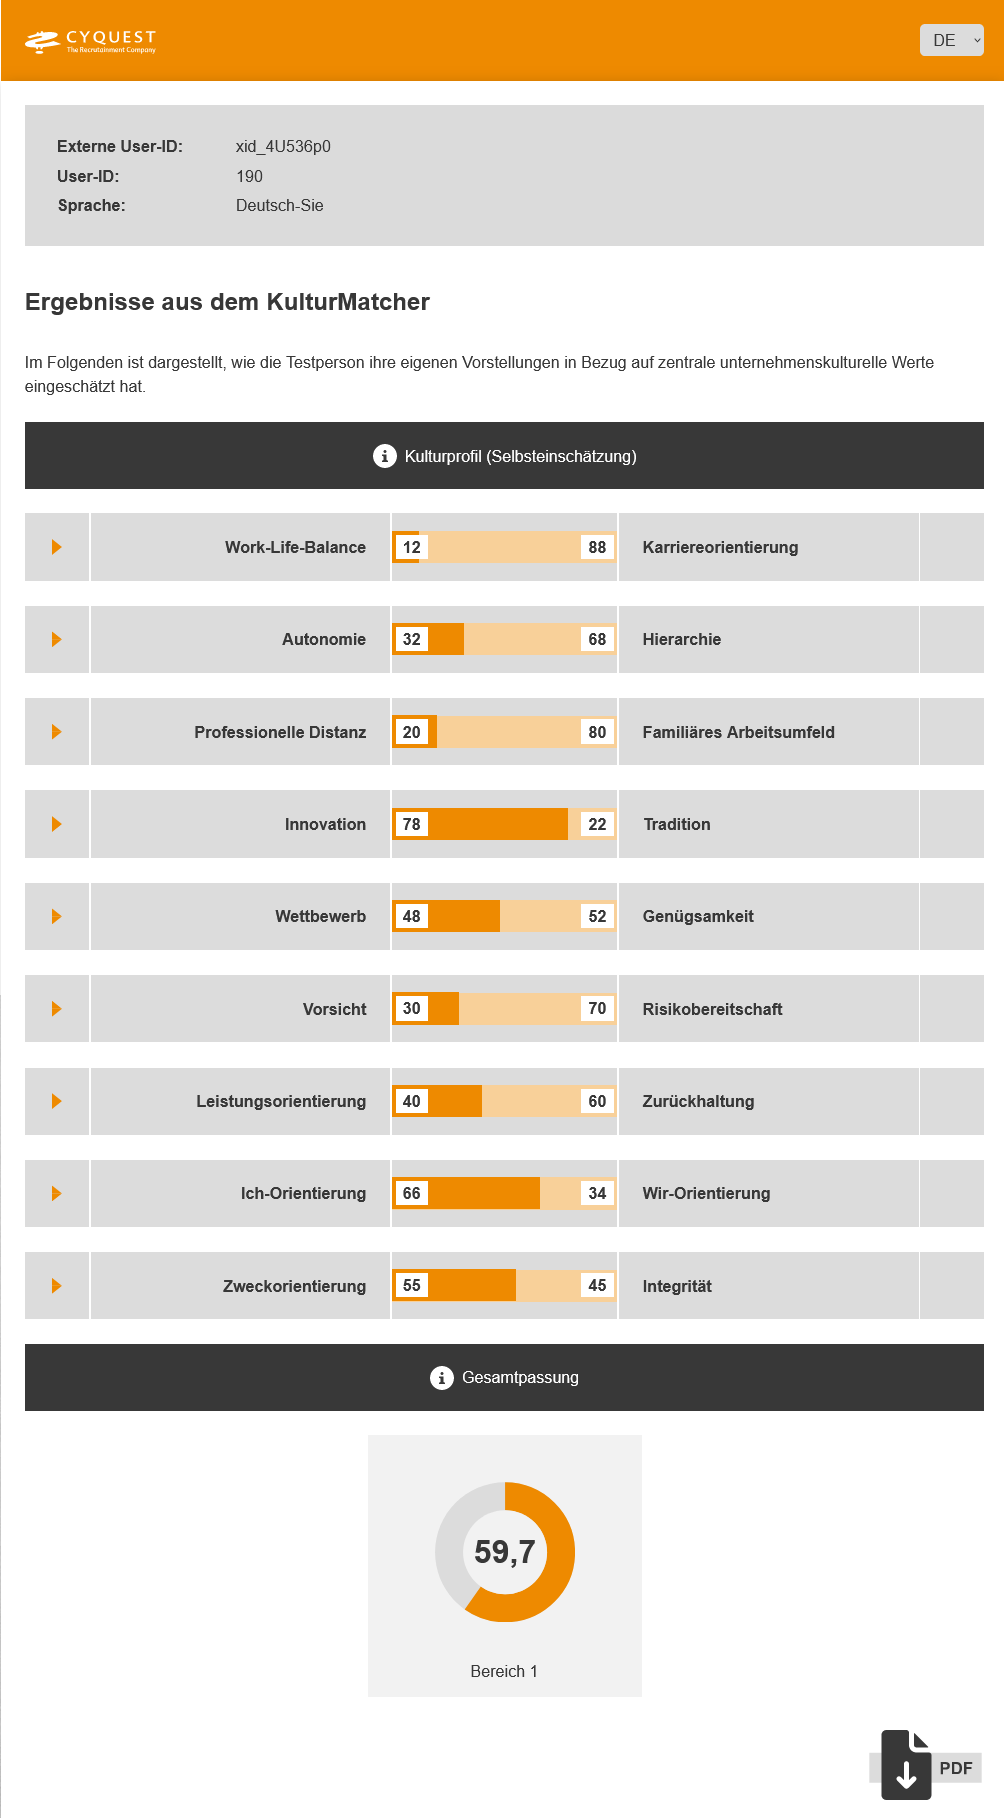The height and width of the screenshot is (1818, 1004).
Task: Open the DE language dropdown
Action: click(x=951, y=40)
